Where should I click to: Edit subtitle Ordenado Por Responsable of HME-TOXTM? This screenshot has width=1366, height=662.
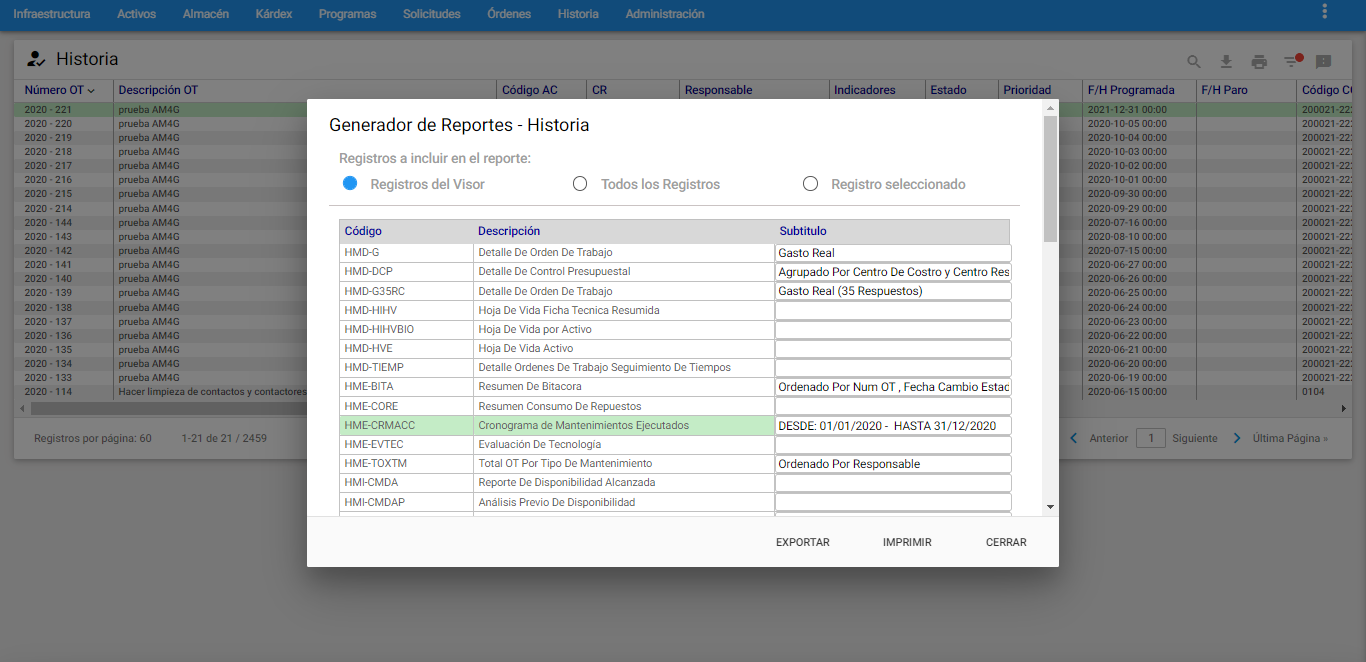[893, 464]
